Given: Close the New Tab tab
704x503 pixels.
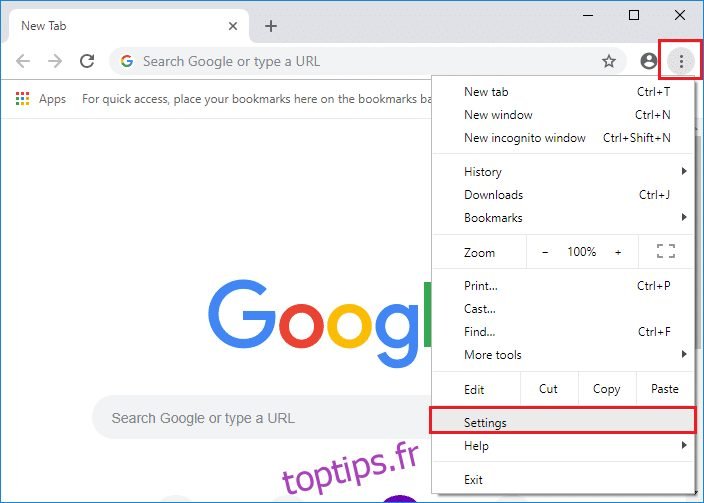Looking at the screenshot, I should [x=233, y=26].
